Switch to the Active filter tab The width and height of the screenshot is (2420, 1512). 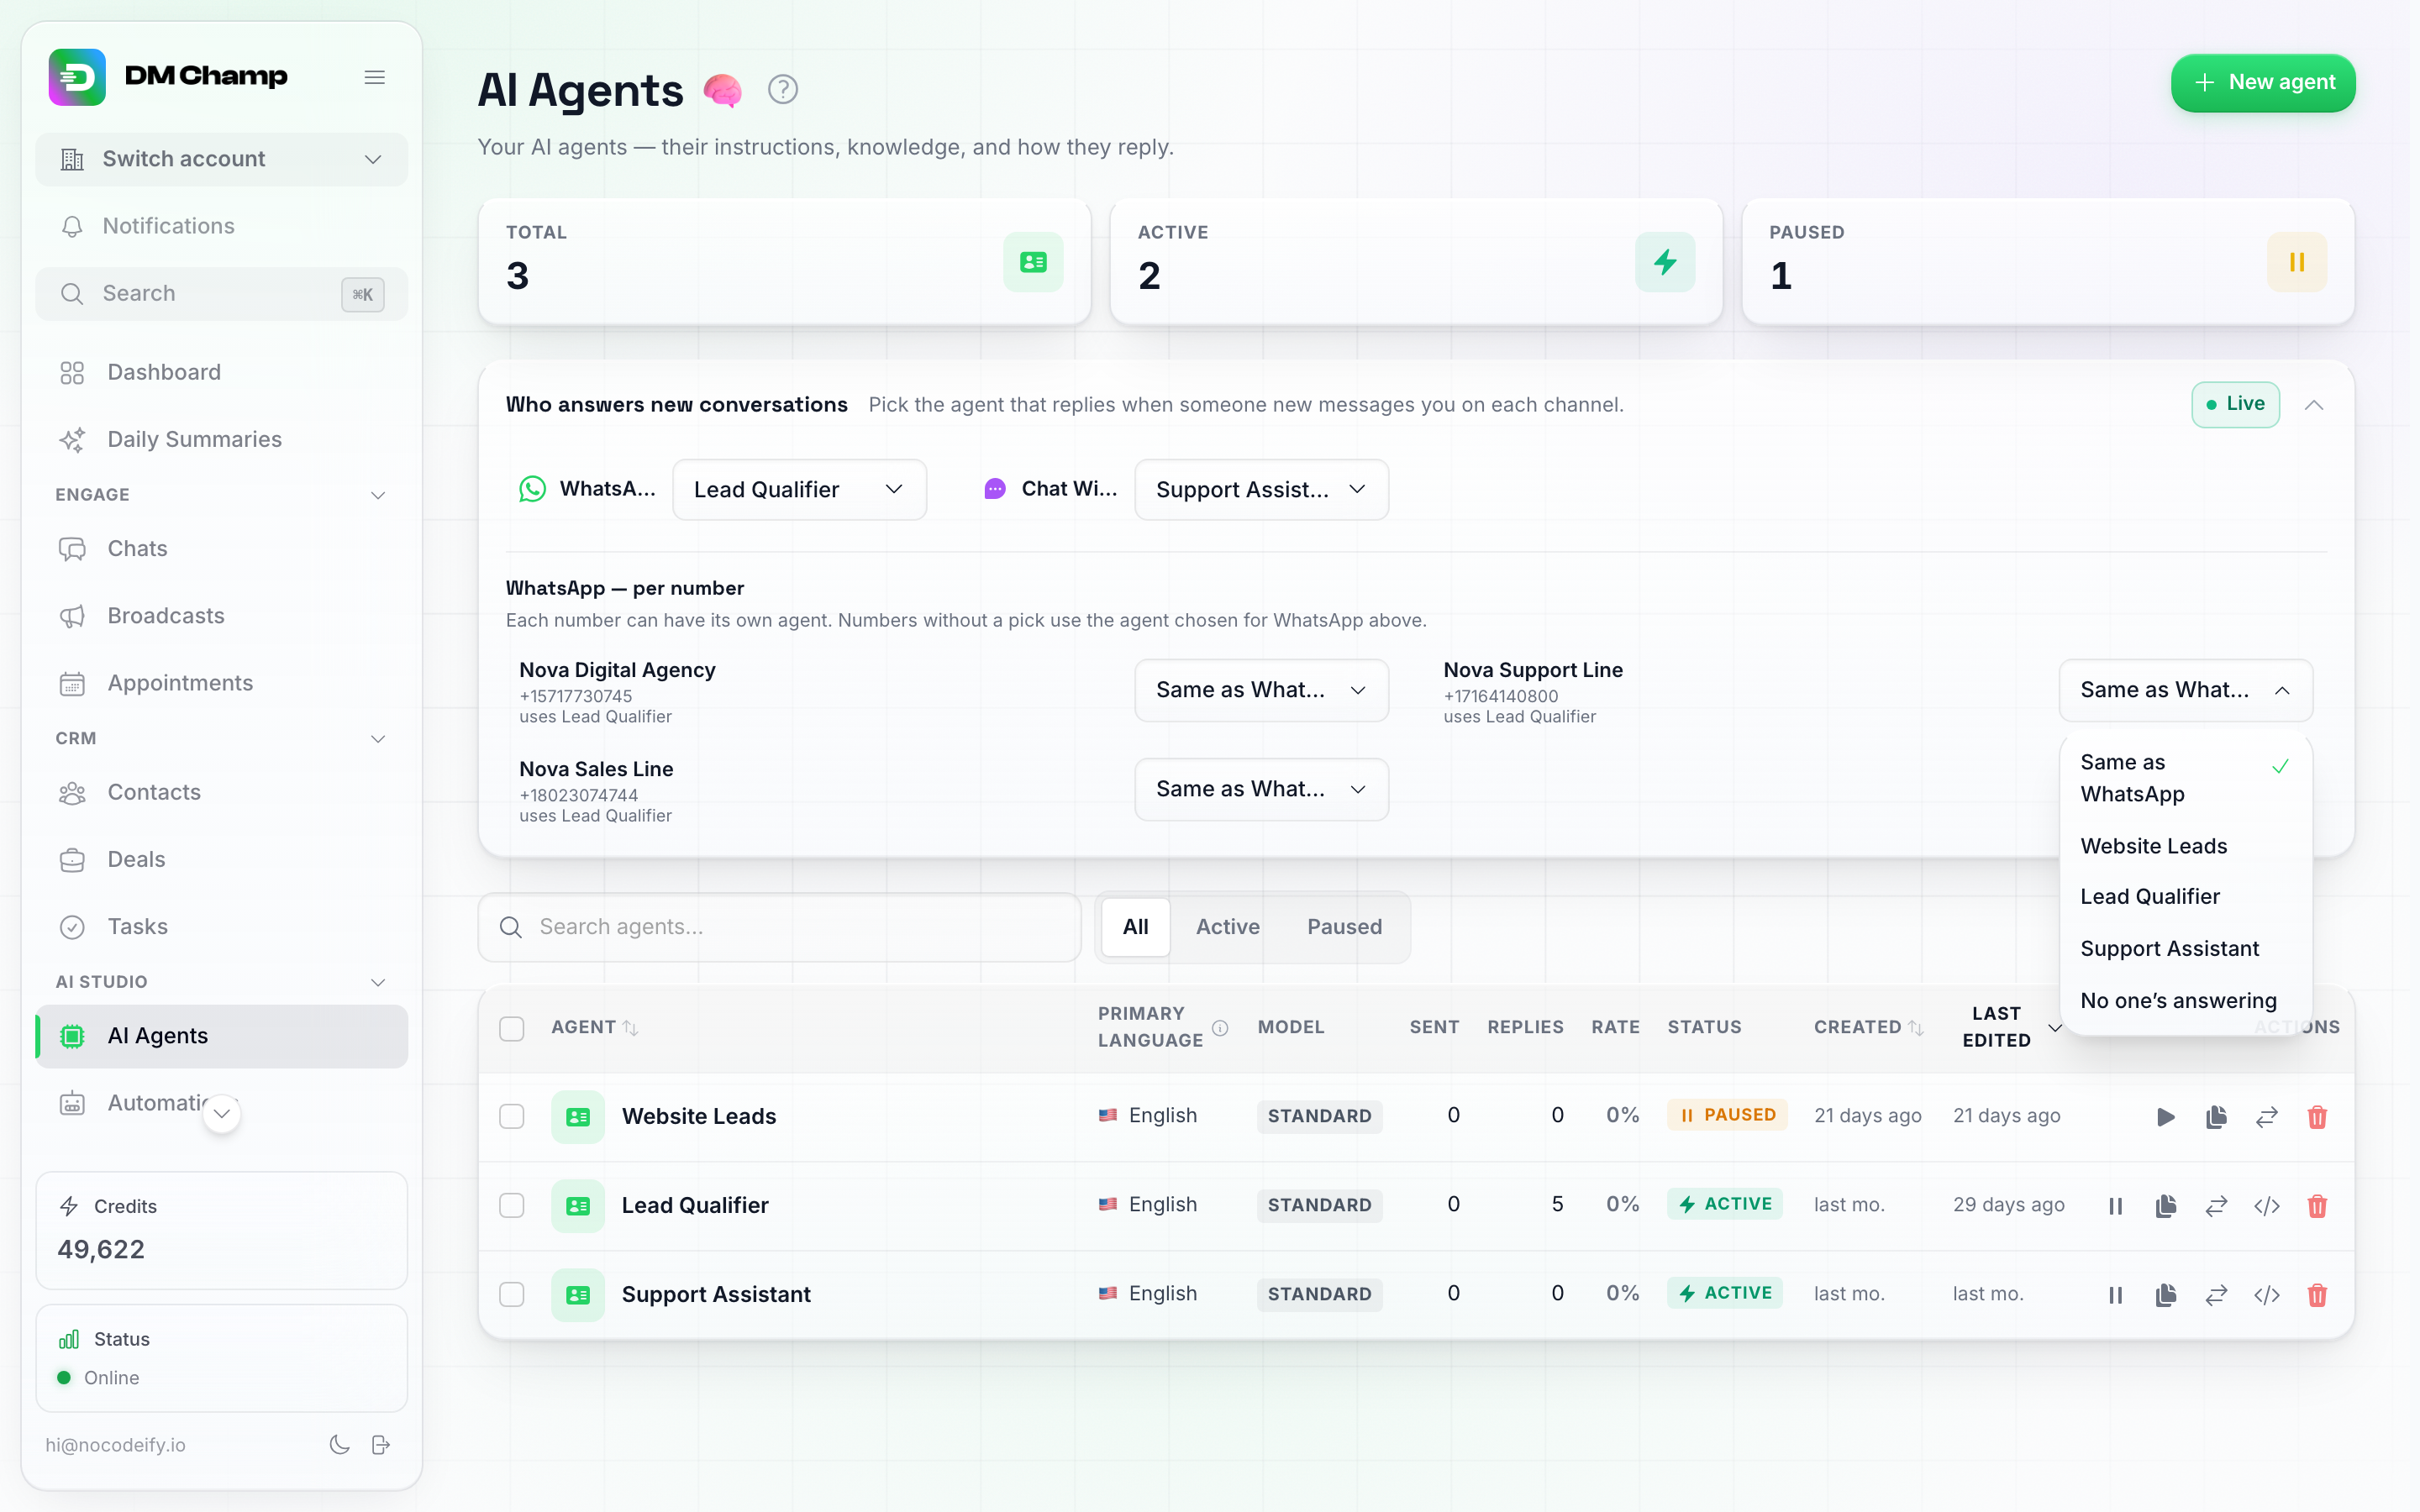[1227, 927]
